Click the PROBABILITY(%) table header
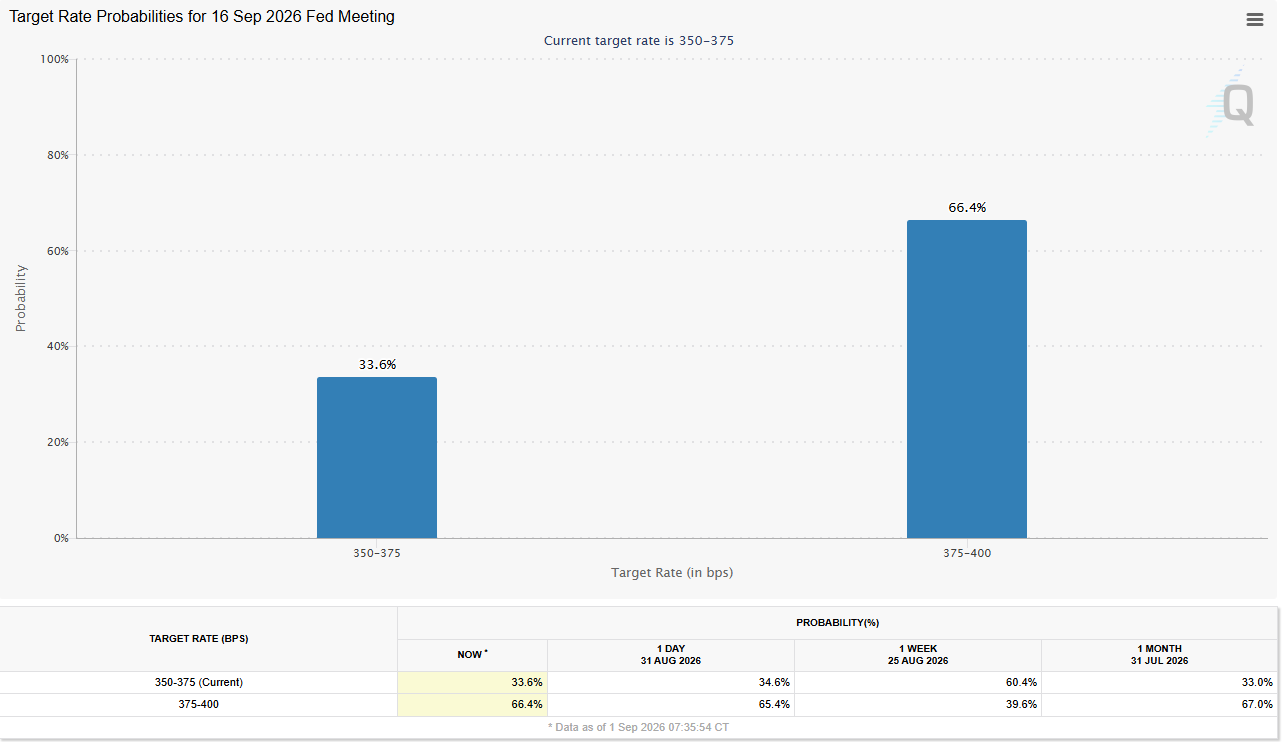 [838, 622]
